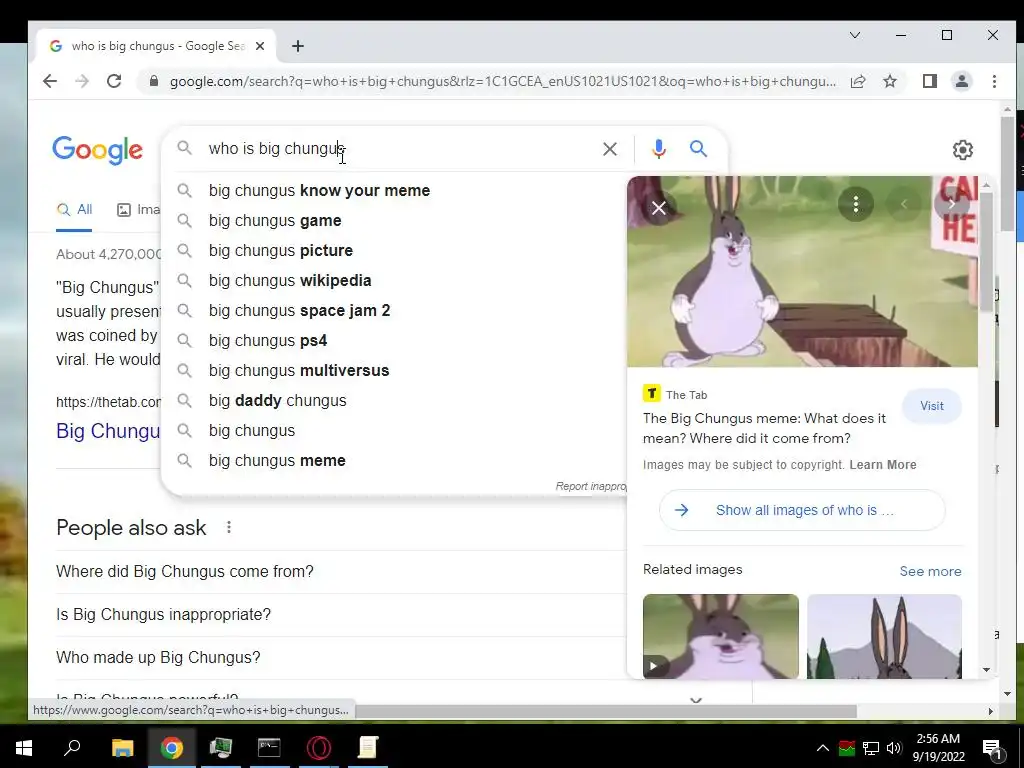Click the page vertical scrollbar up arrow
This screenshot has width=1024, height=768.
[x=1007, y=109]
